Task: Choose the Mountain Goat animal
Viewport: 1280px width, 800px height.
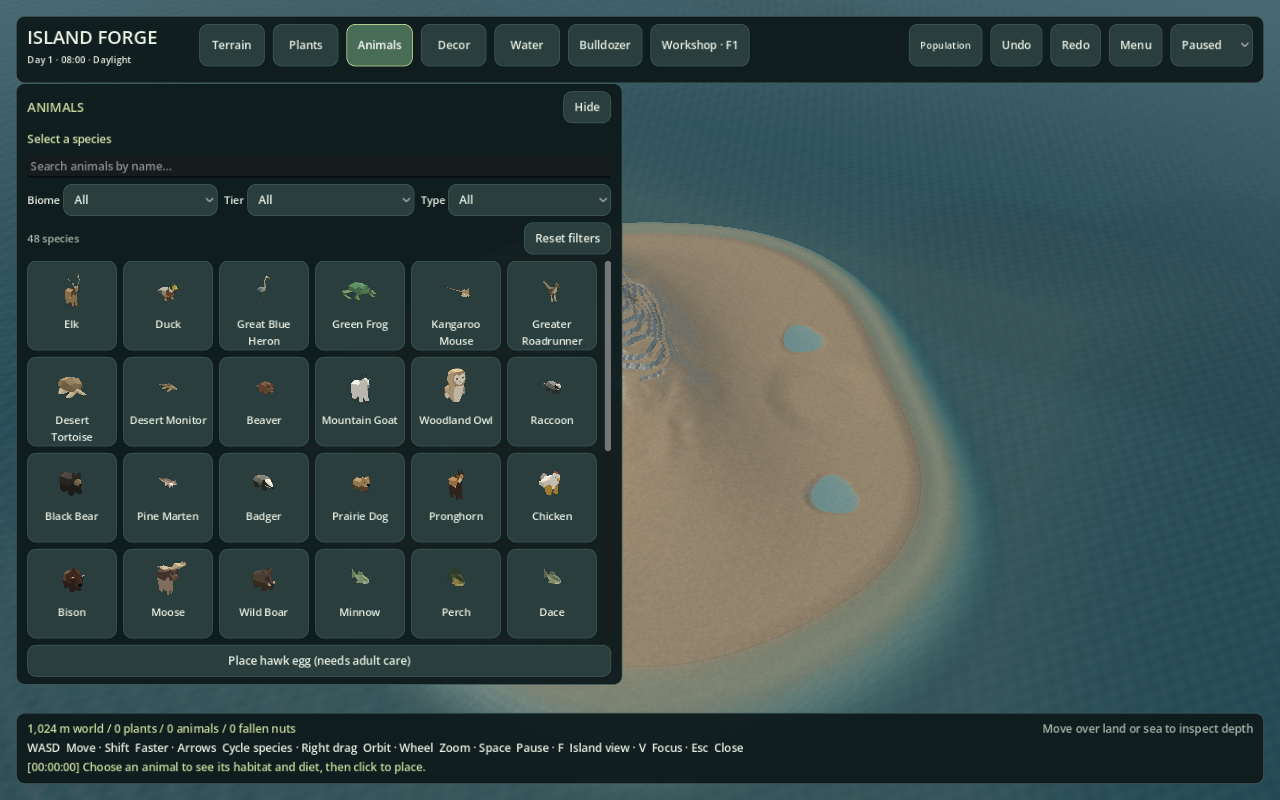Action: [x=360, y=402]
